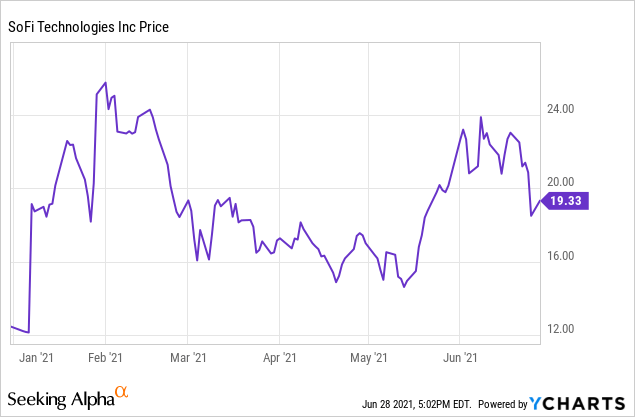635x417 pixels.
Task: Click the orange alpha symbol icon
Action: point(122,393)
